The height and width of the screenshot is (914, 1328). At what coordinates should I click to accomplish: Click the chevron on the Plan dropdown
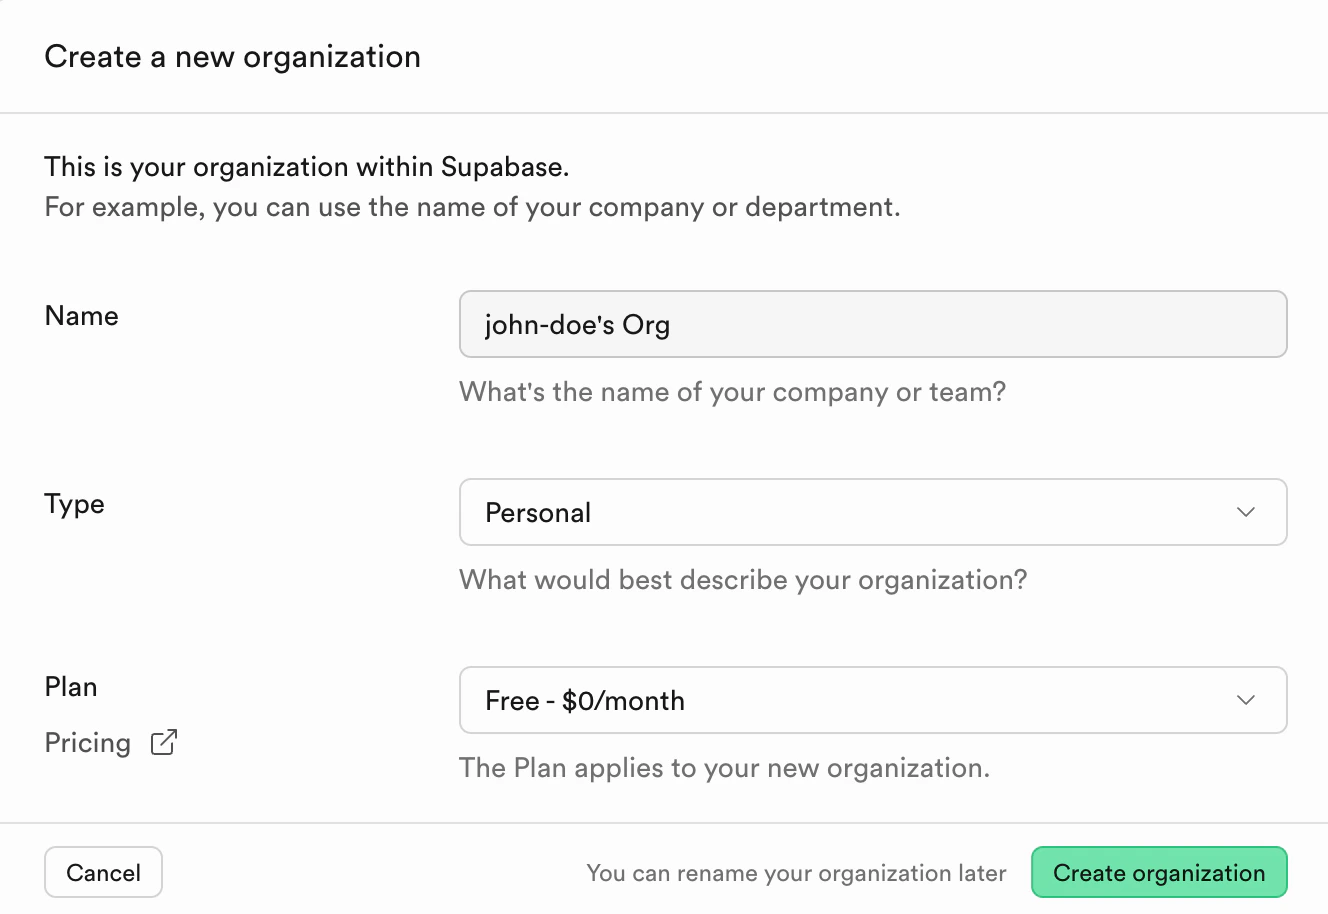coord(1245,700)
